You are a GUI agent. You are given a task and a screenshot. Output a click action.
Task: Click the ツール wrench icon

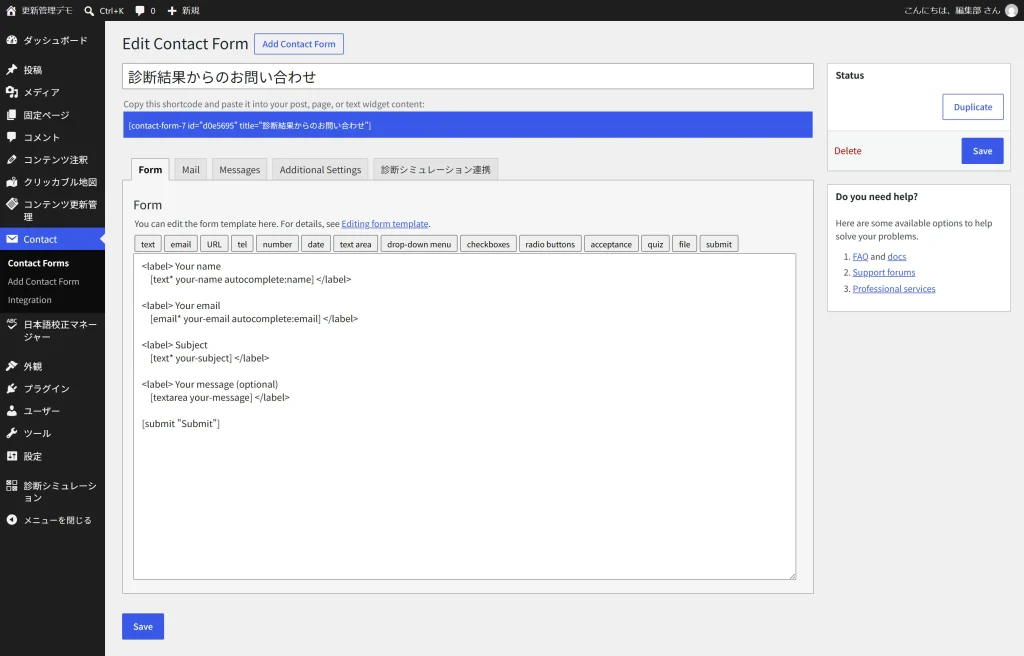click(12, 433)
